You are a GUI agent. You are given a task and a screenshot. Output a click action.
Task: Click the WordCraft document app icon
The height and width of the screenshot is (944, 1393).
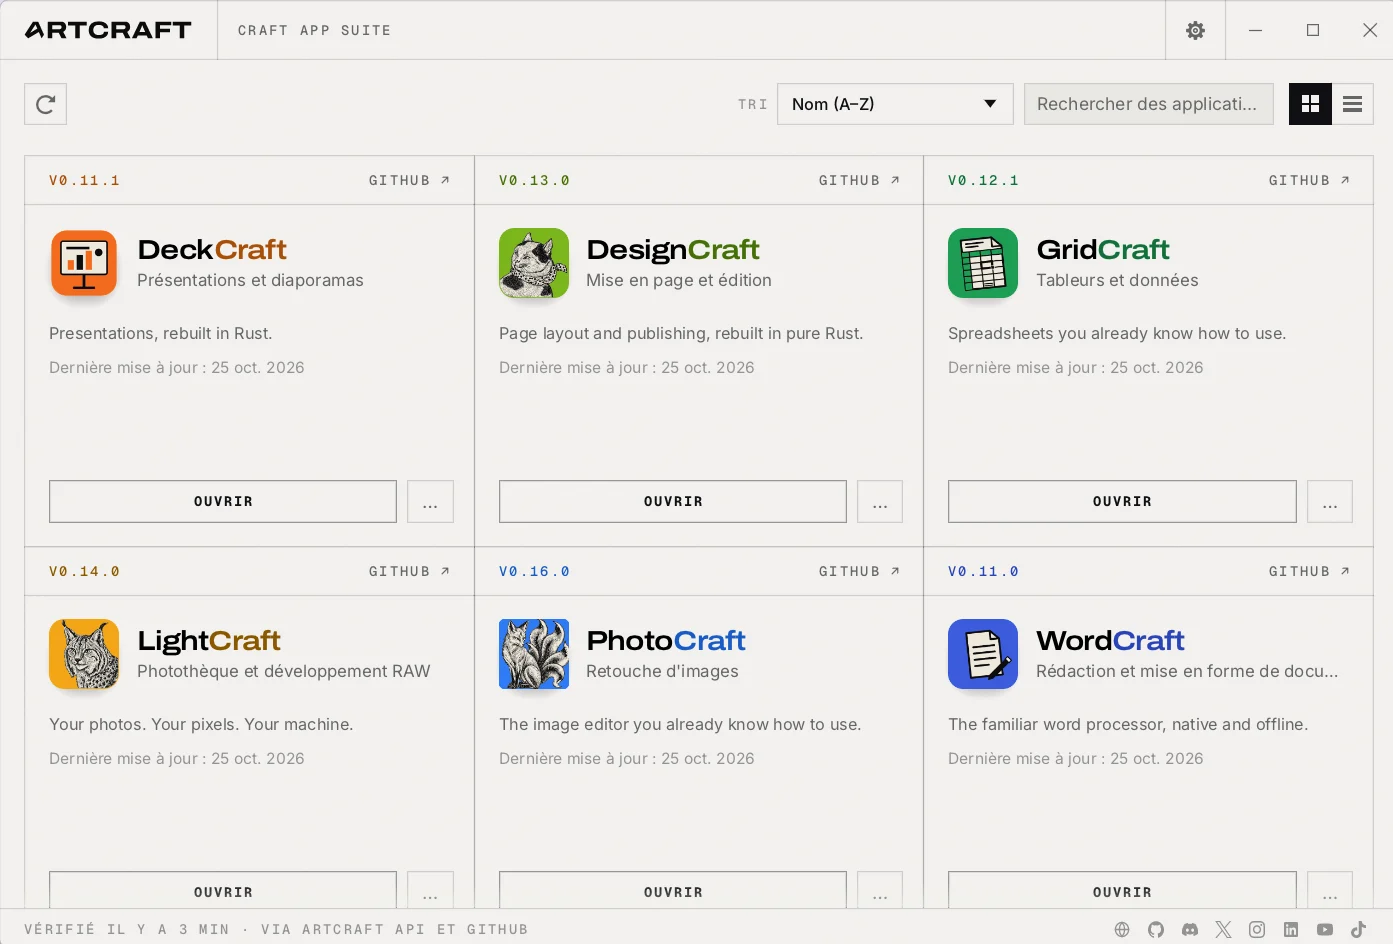pos(983,655)
